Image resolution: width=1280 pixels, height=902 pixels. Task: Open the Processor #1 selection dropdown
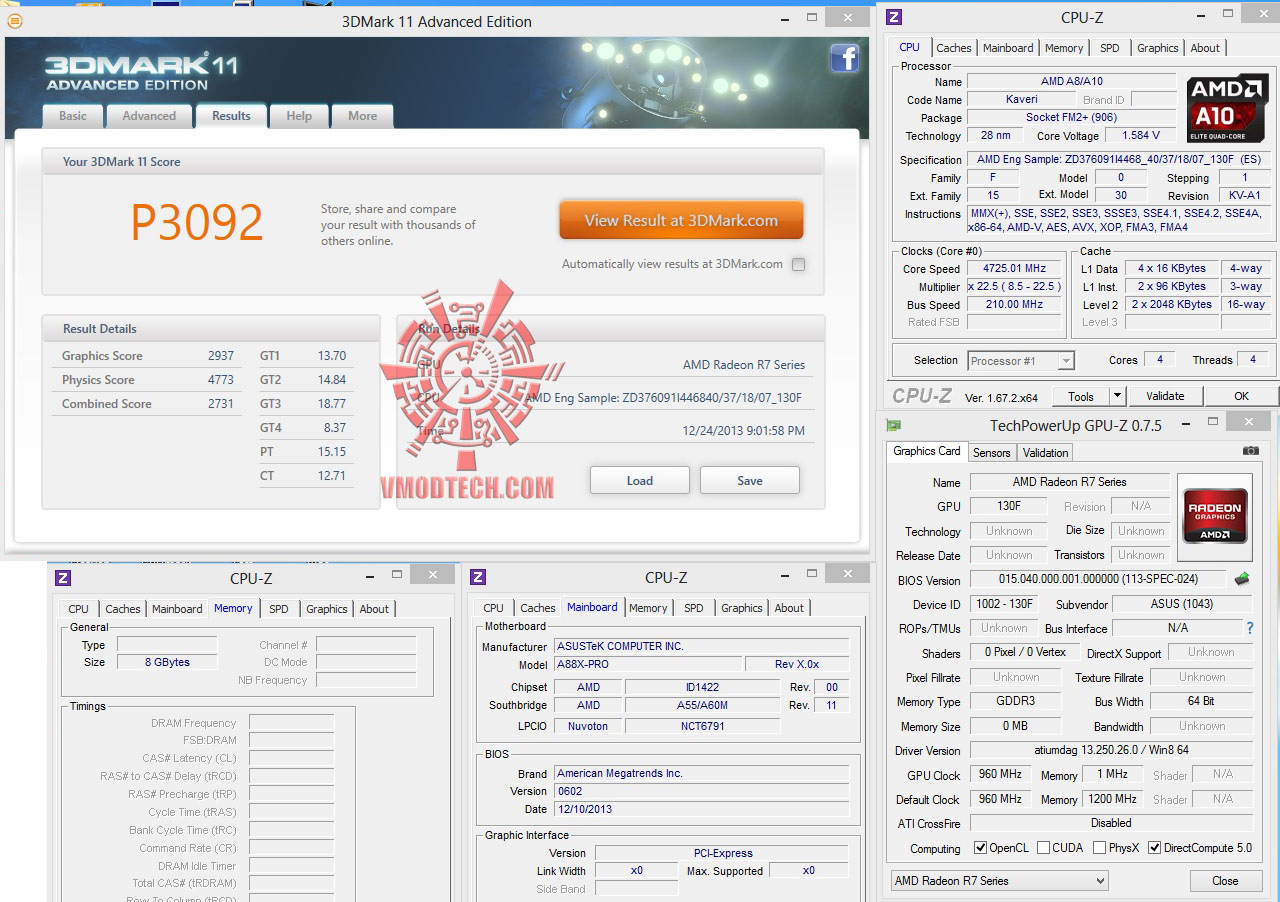coord(1020,361)
